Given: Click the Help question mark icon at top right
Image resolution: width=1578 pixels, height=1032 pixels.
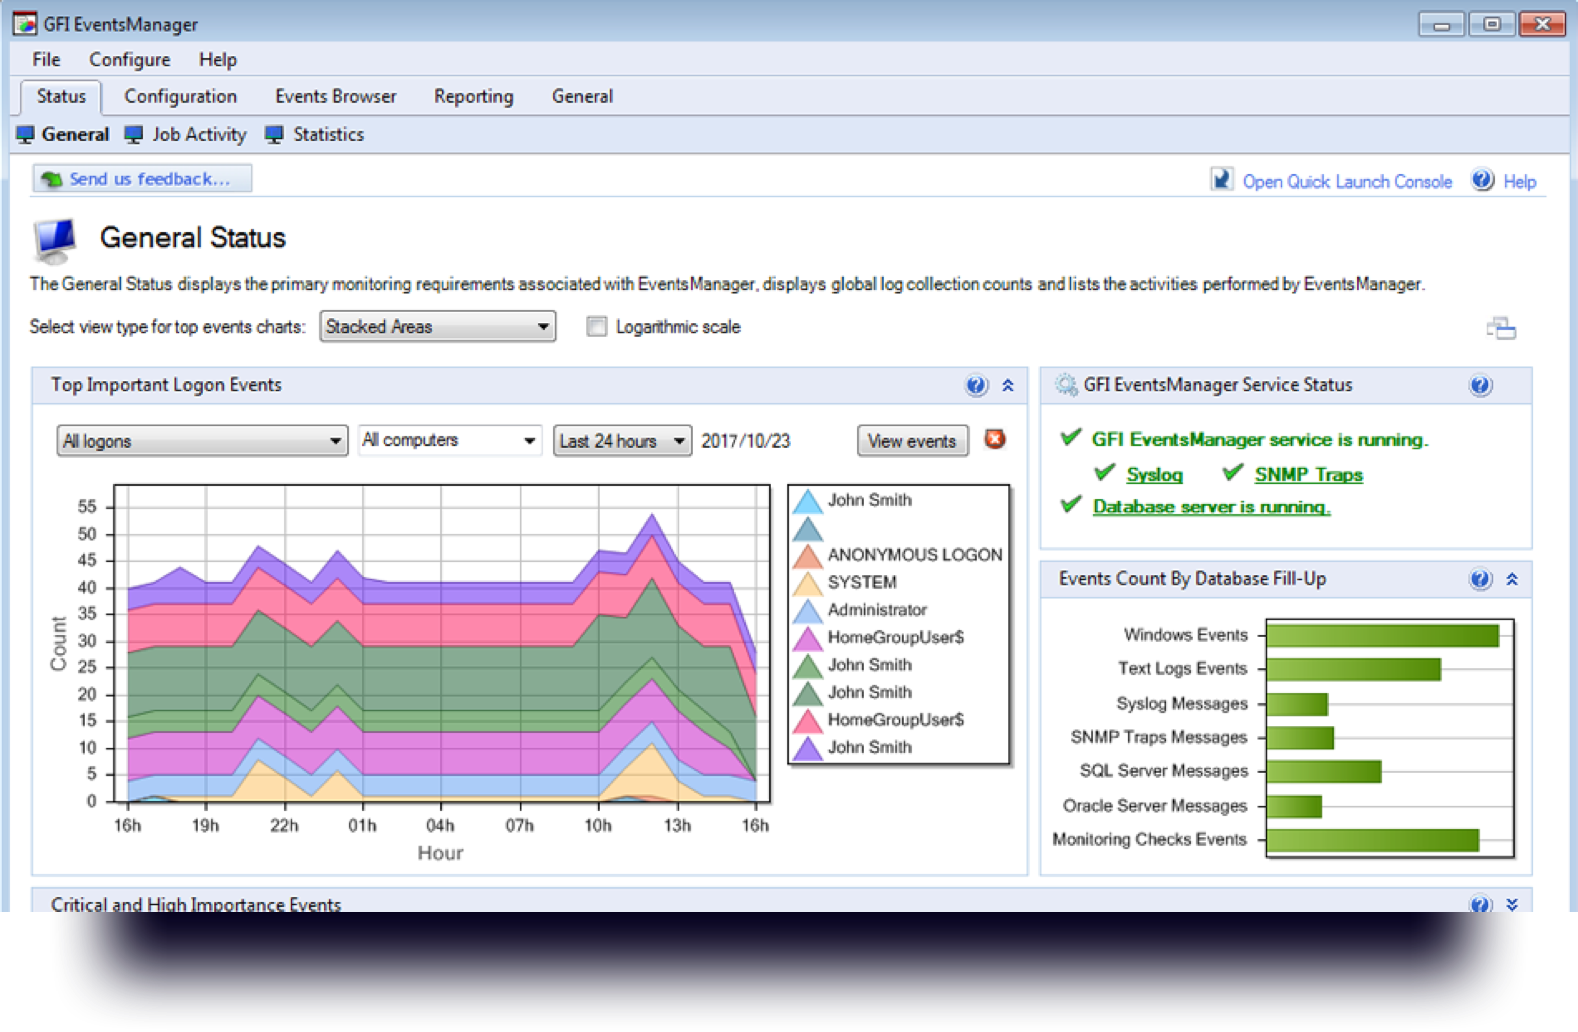Looking at the screenshot, I should click(x=1483, y=180).
